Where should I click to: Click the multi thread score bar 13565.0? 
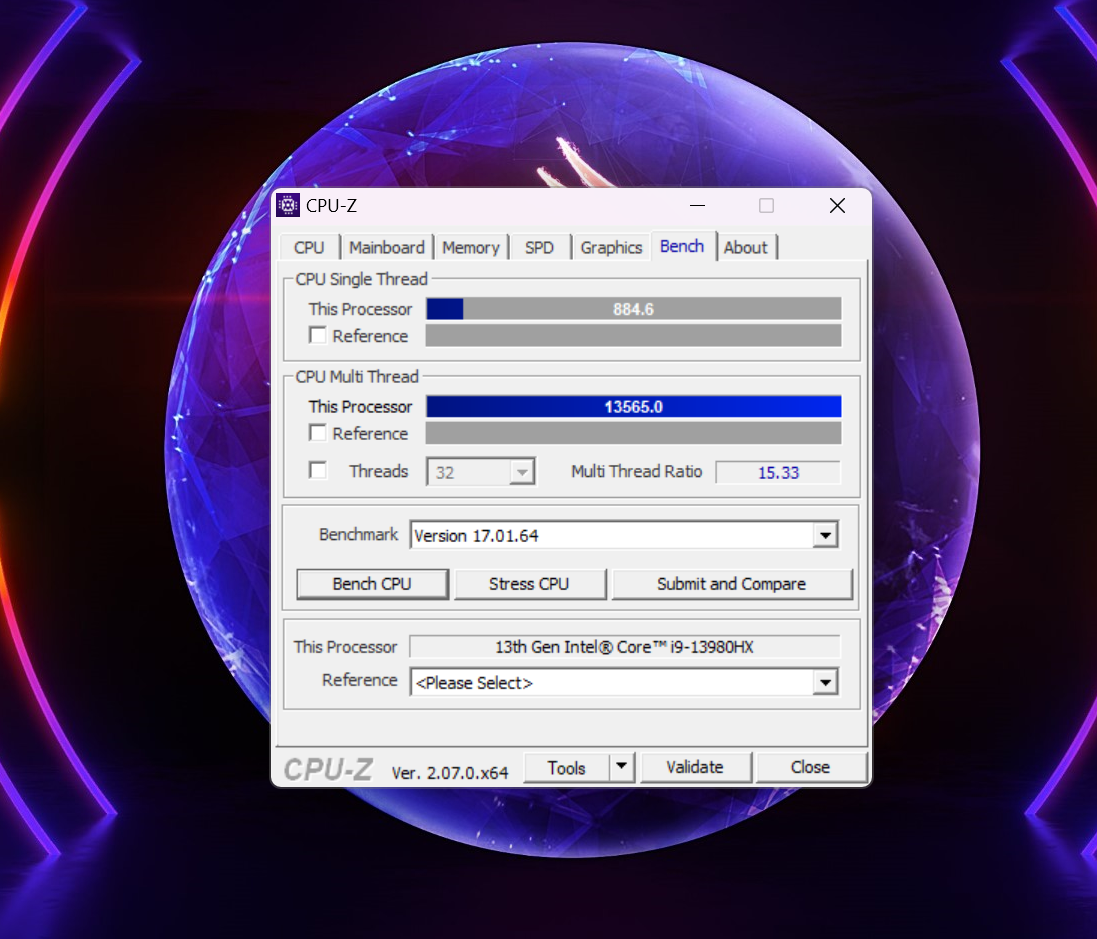634,407
